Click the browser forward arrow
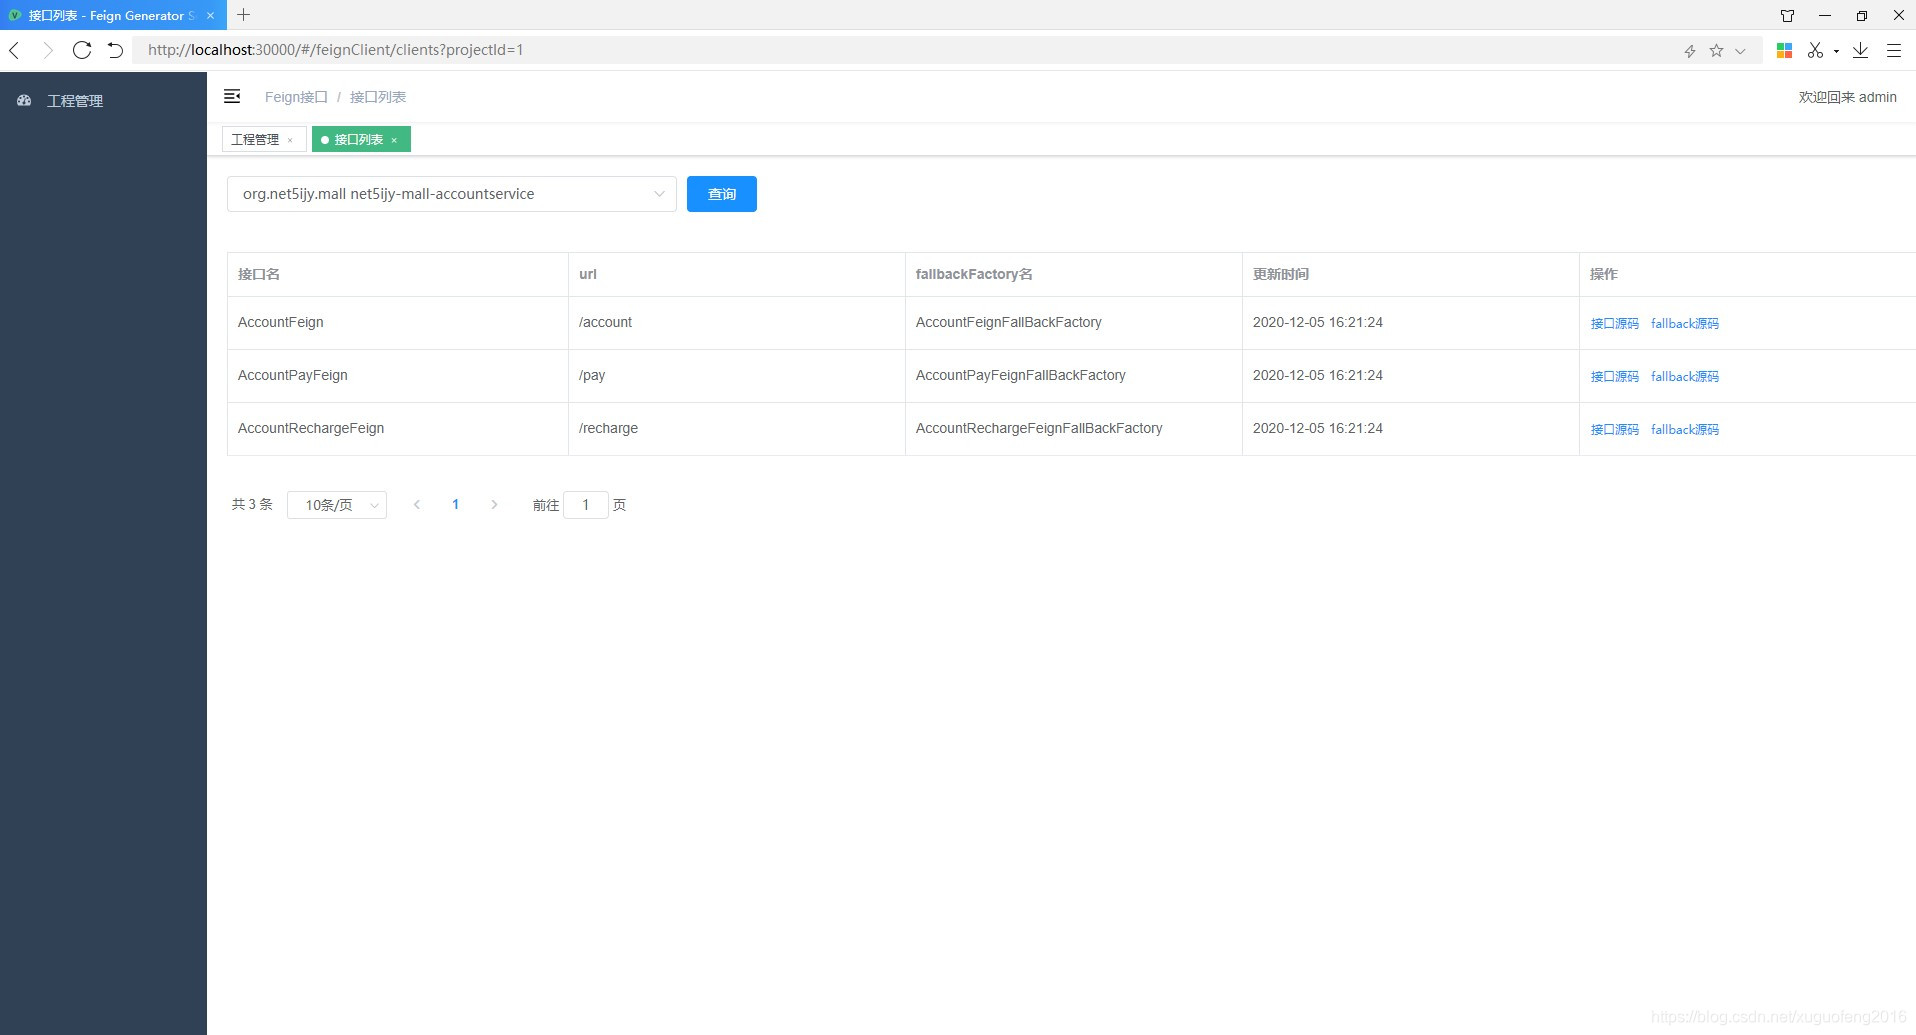1916x1035 pixels. pyautogui.click(x=47, y=50)
